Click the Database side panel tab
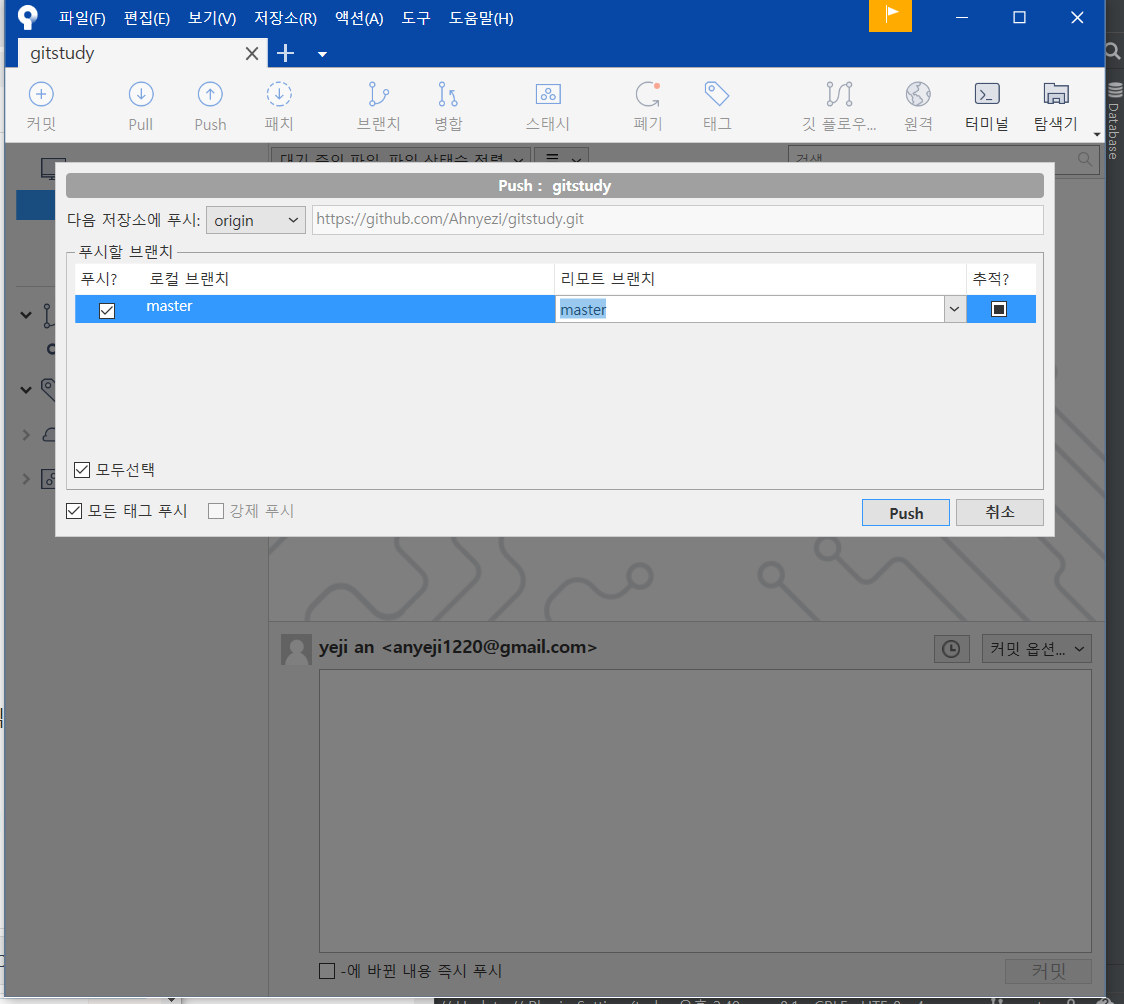The width and height of the screenshot is (1124, 1004). click(1114, 122)
